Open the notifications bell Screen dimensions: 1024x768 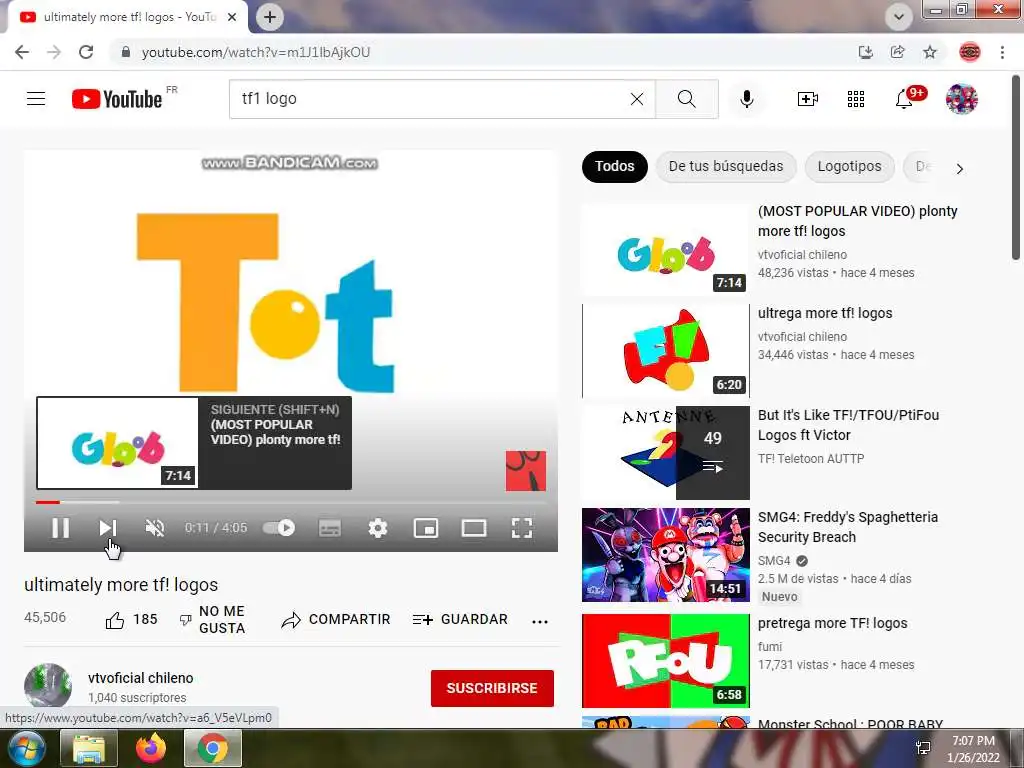click(905, 99)
